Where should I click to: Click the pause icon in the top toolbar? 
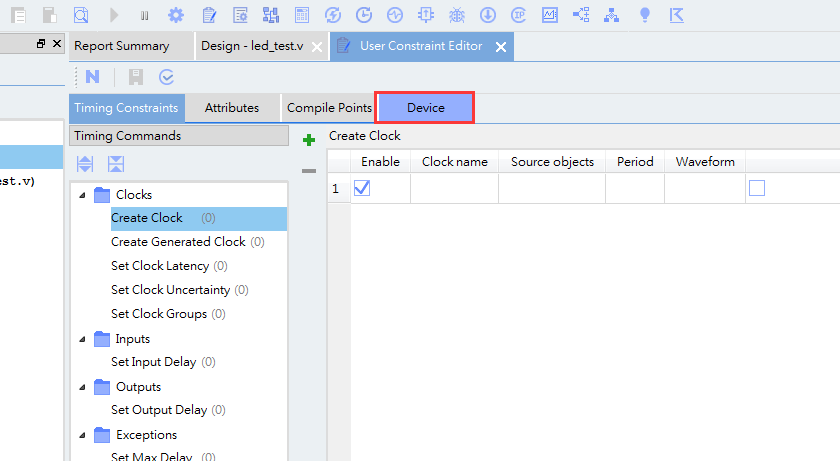pos(144,16)
